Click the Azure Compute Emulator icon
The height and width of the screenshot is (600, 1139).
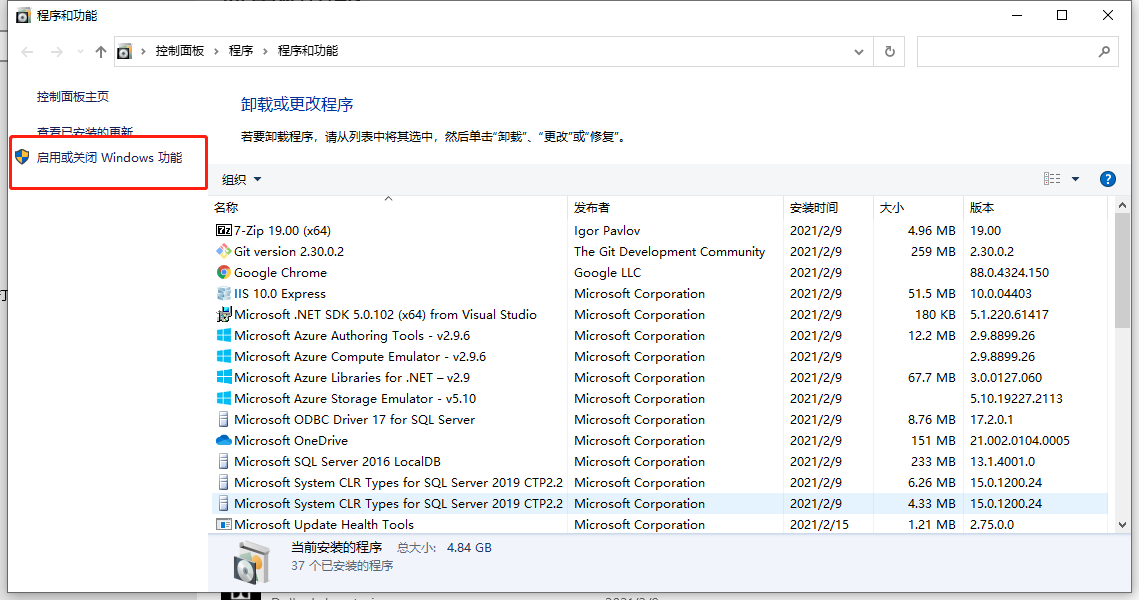point(224,357)
